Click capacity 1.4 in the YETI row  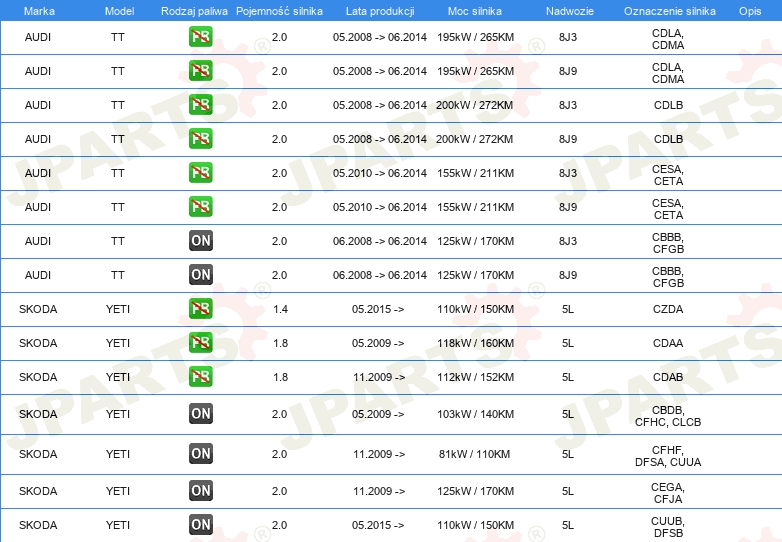click(x=280, y=309)
